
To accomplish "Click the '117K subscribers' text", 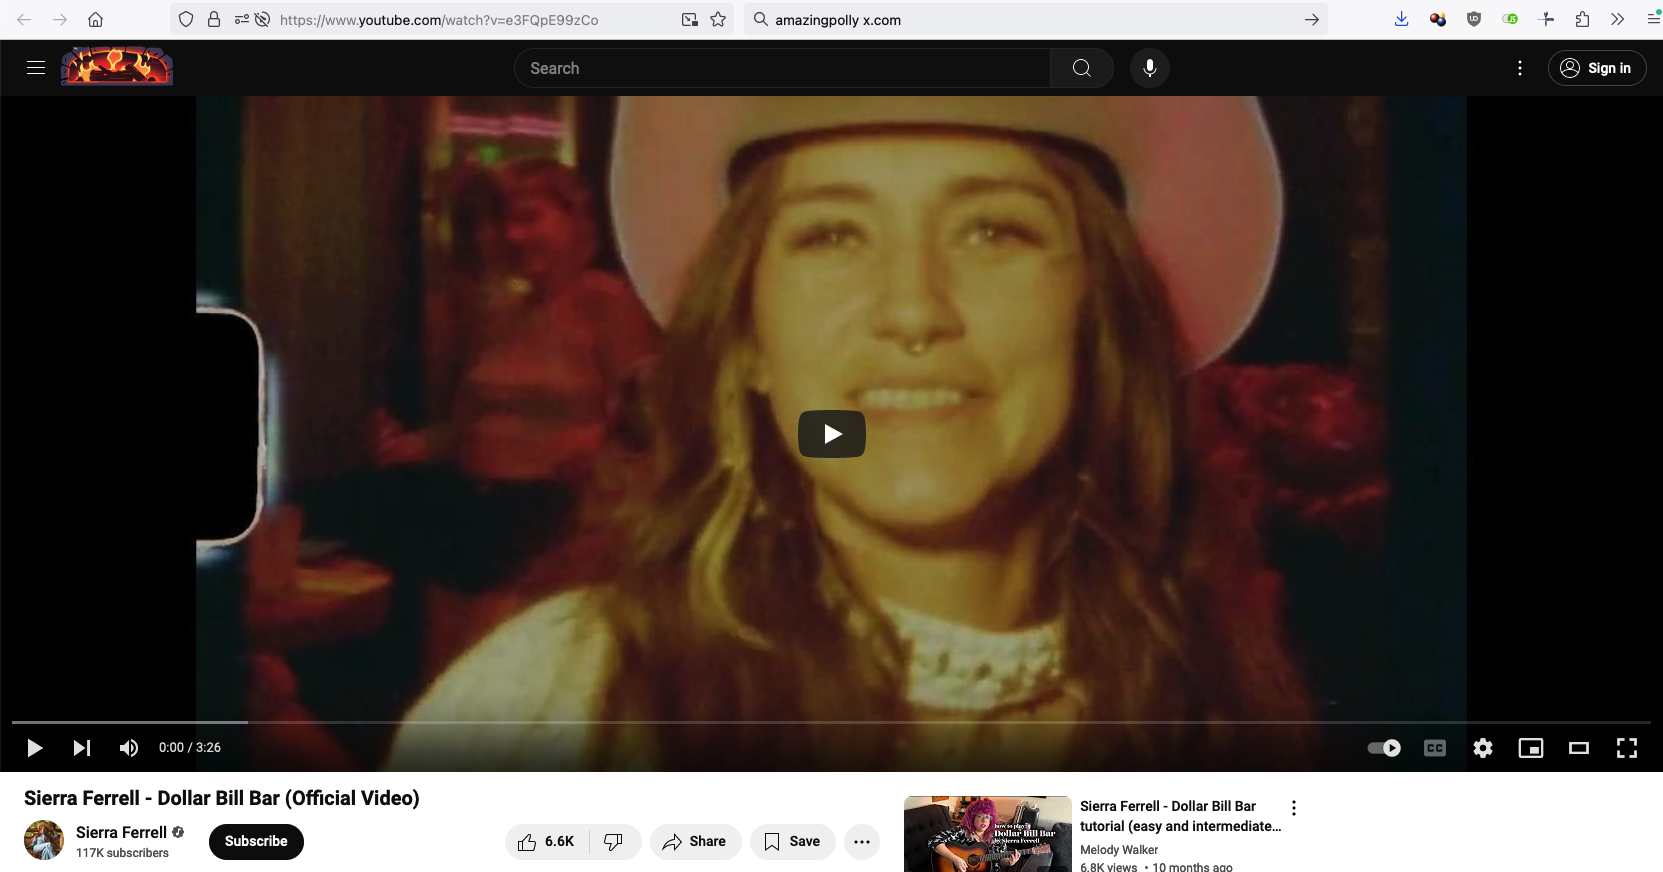I will click(x=122, y=853).
